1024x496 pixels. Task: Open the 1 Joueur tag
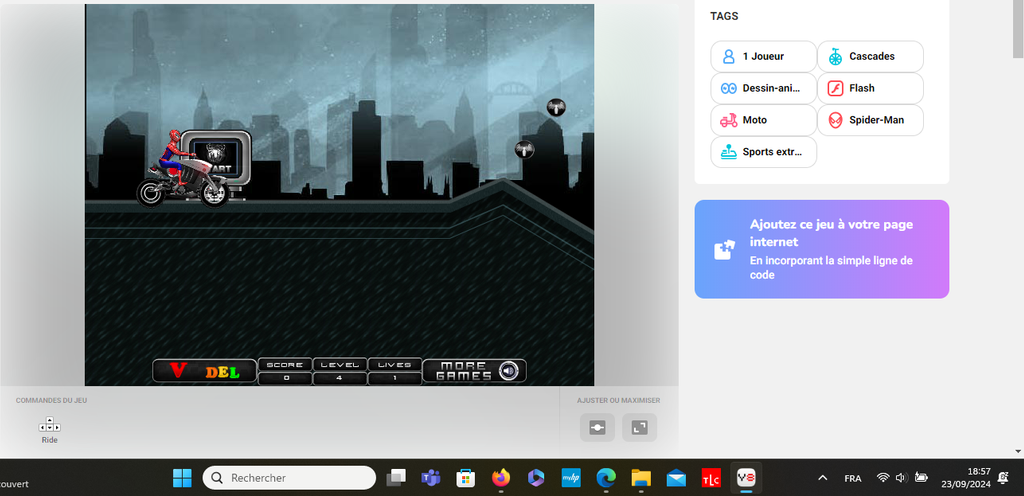(763, 57)
